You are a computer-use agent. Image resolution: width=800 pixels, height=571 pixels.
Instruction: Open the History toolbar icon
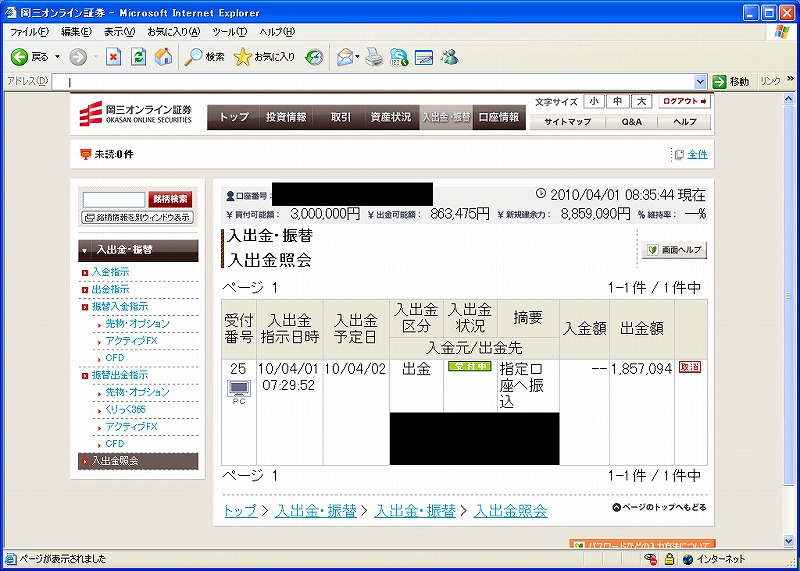tap(314, 57)
